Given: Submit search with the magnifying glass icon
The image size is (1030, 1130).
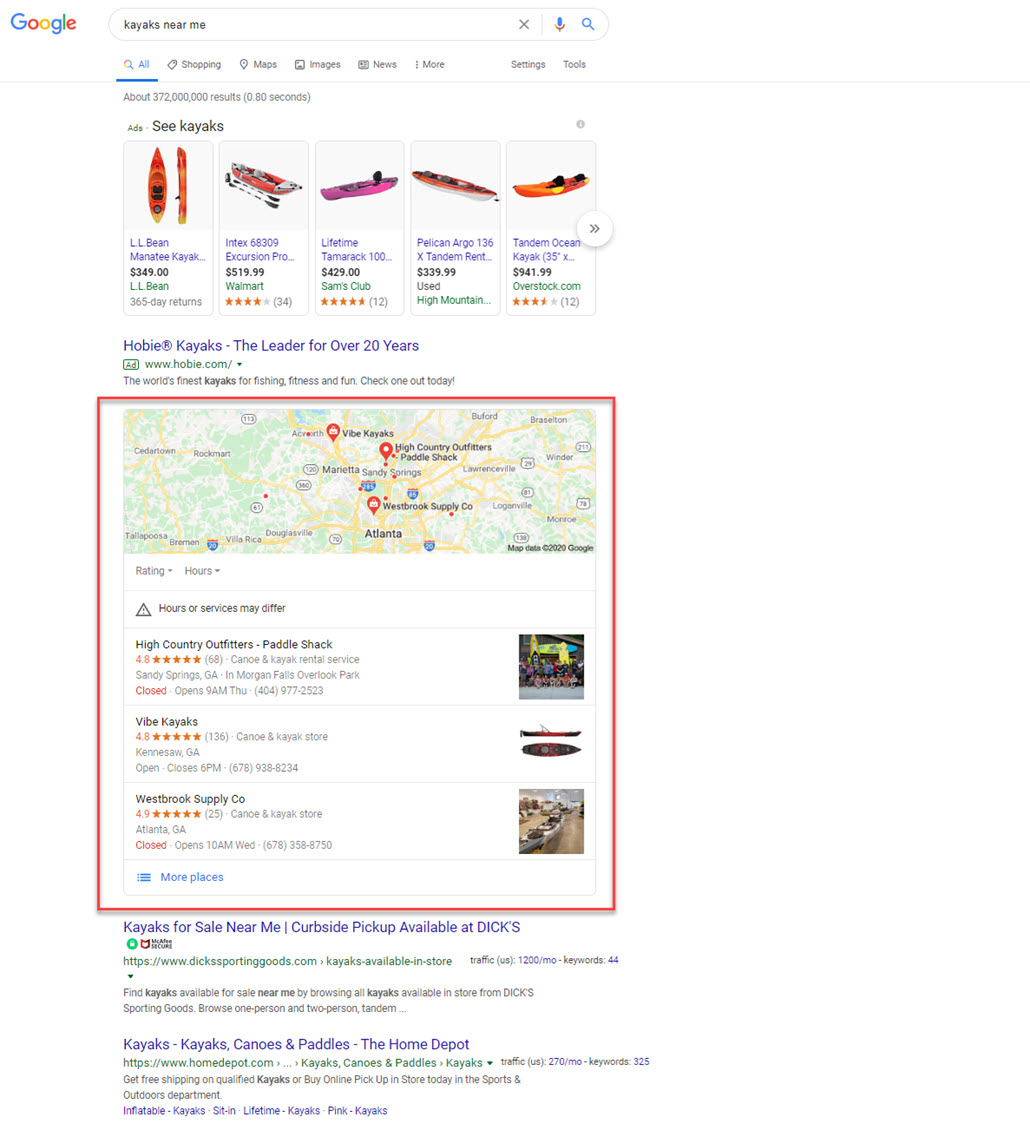Looking at the screenshot, I should click(588, 24).
